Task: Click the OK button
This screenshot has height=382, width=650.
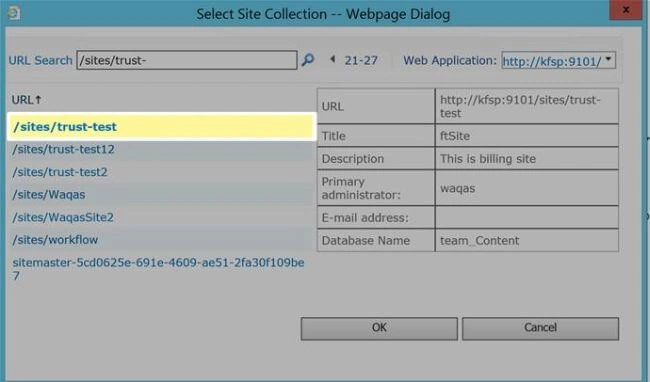Action: pos(379,328)
